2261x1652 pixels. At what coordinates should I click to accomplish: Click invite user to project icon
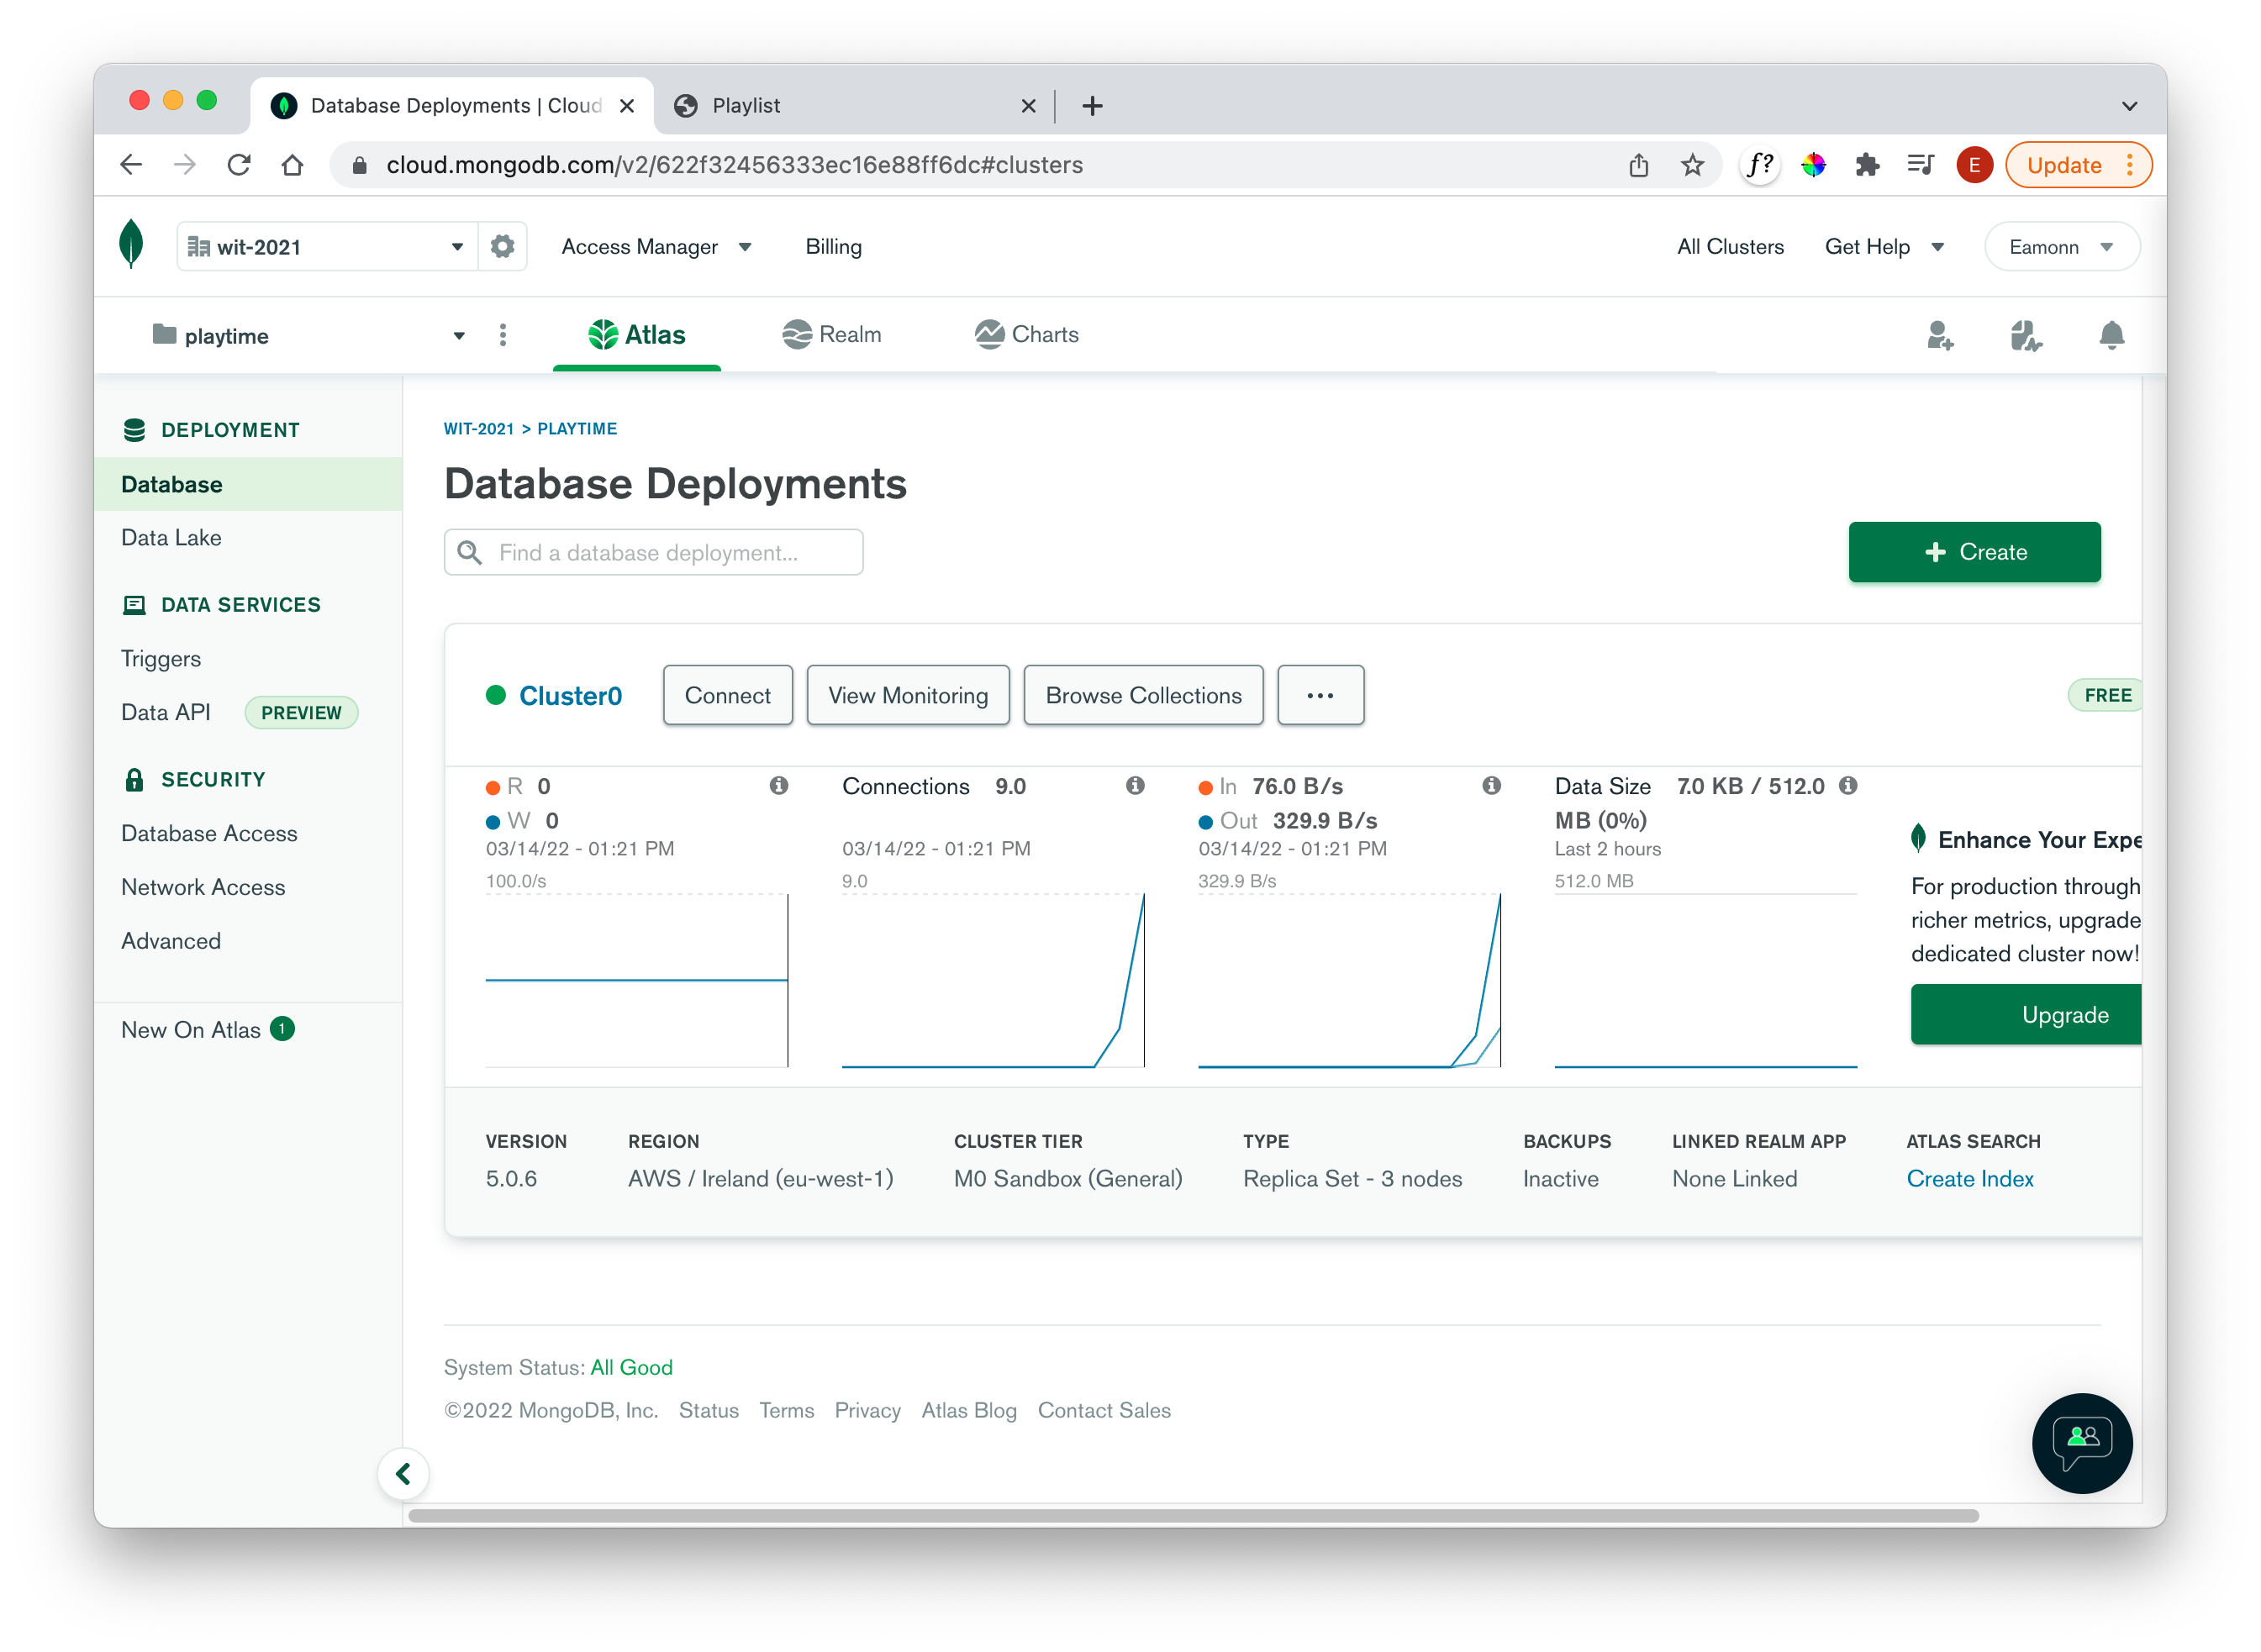coord(1941,335)
